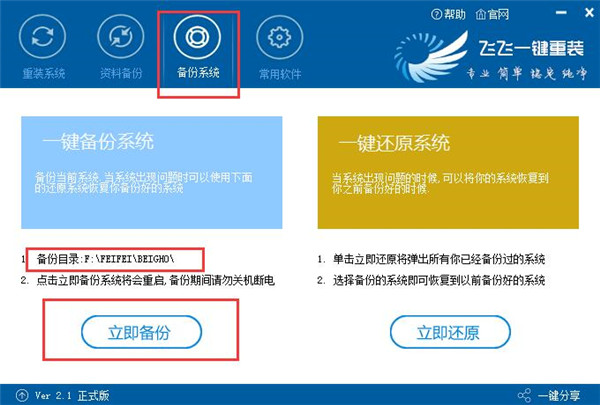This screenshot has width=600, height=405.
Task: Select the 重装系统 tab label
Action: coord(43,73)
